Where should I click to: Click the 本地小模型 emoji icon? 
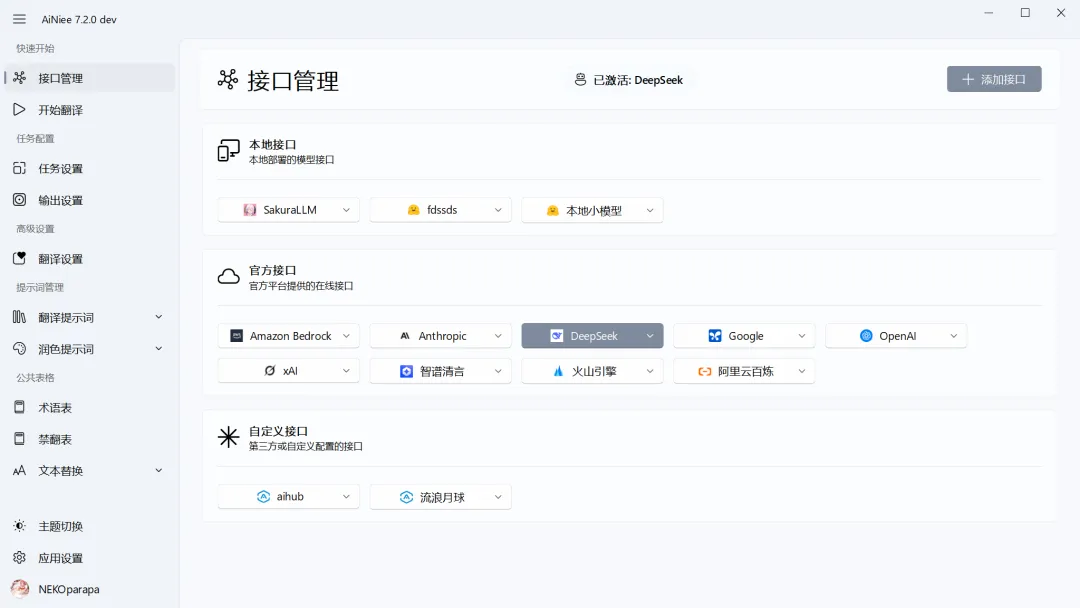pos(552,211)
